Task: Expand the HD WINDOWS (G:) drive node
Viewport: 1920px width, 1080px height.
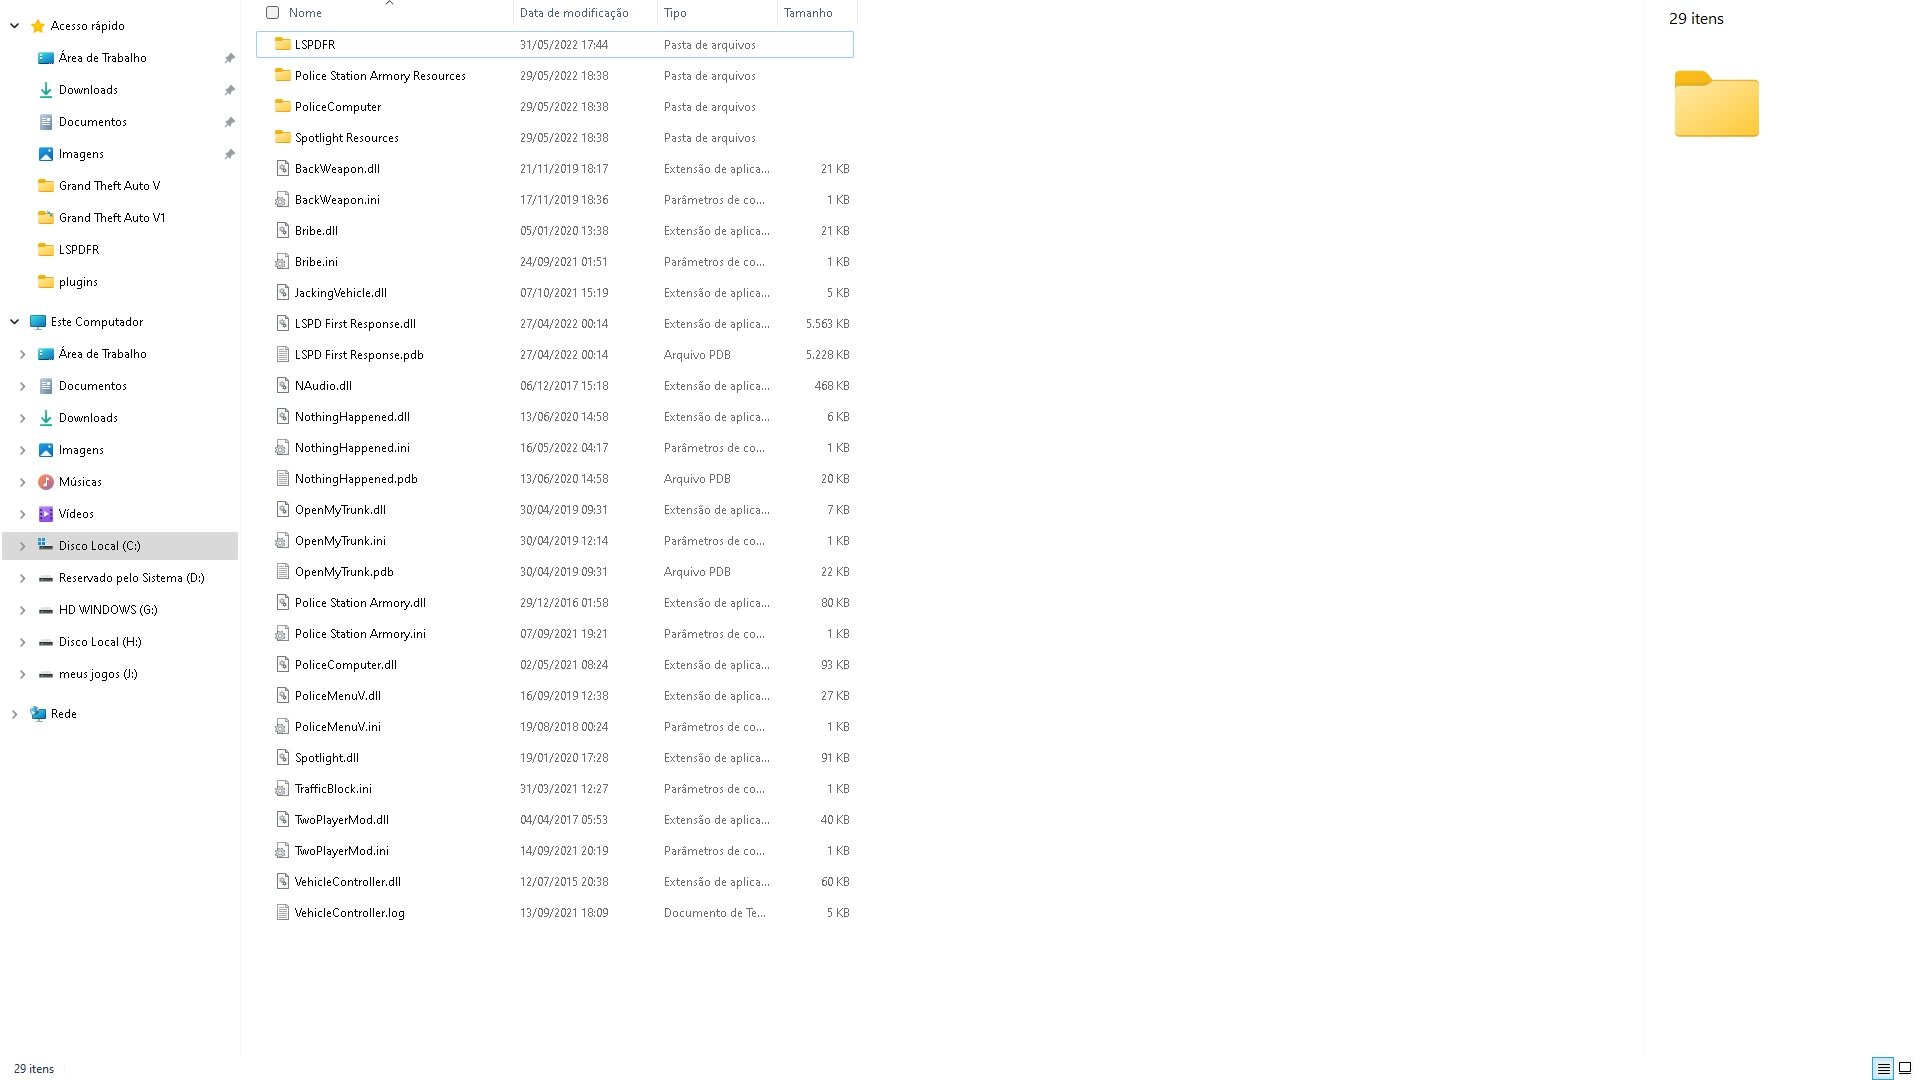Action: (22, 610)
